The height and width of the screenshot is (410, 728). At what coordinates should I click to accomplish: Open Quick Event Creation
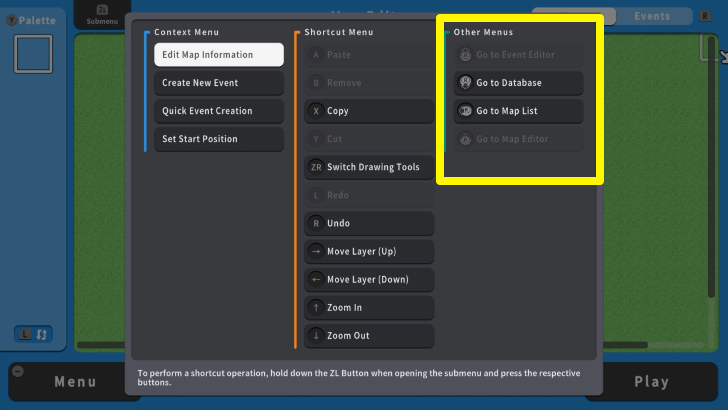click(219, 111)
